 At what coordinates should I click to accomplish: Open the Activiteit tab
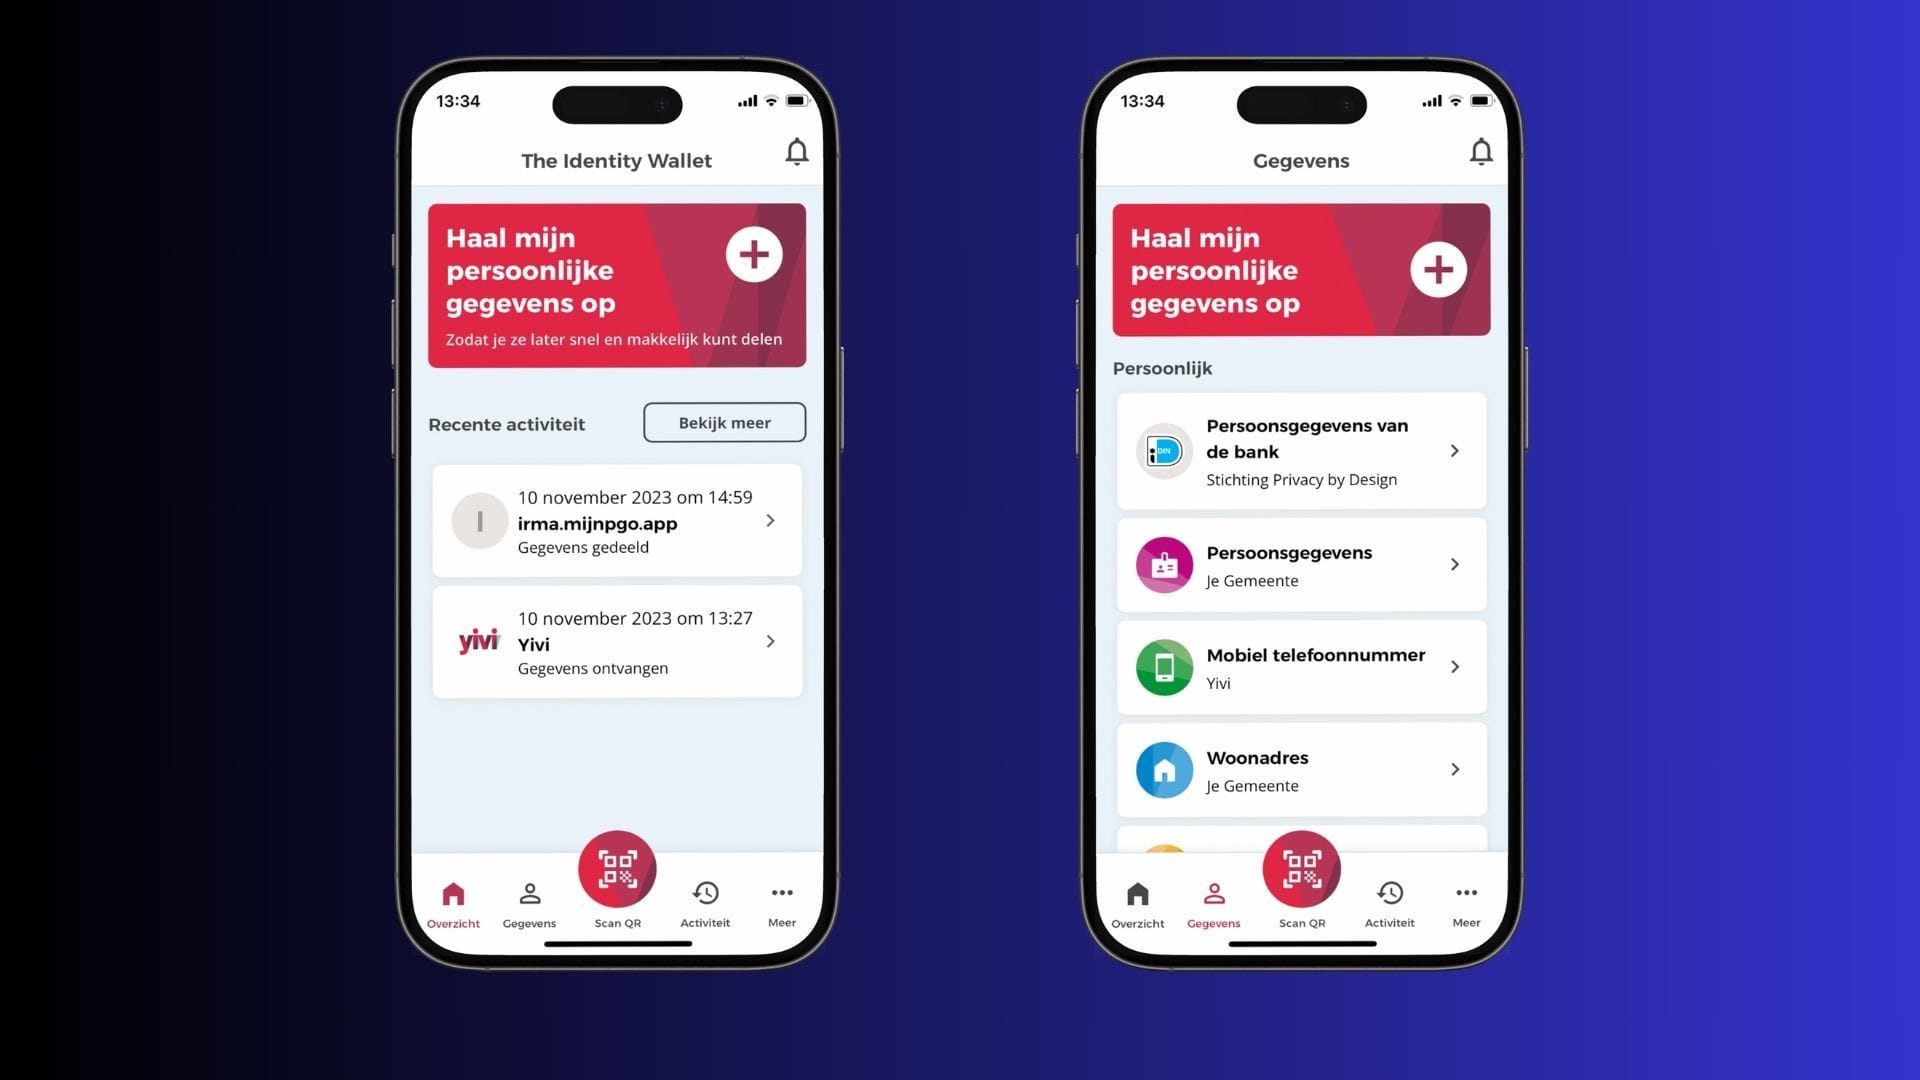[705, 903]
